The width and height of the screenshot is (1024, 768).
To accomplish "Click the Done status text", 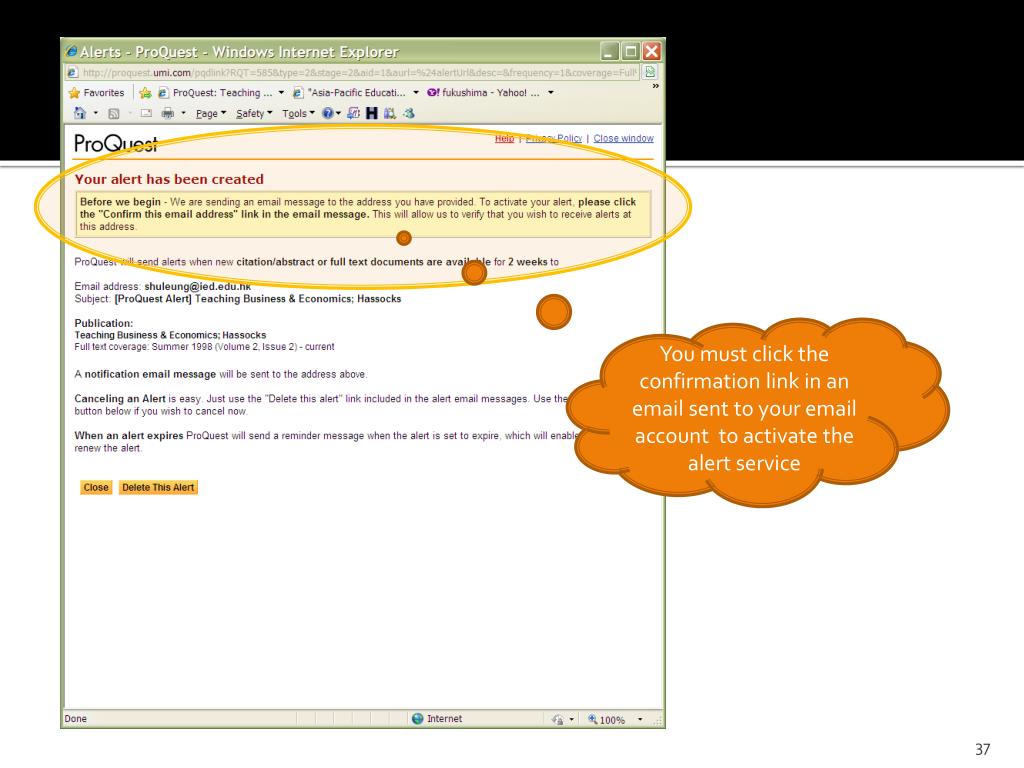I will pos(76,718).
